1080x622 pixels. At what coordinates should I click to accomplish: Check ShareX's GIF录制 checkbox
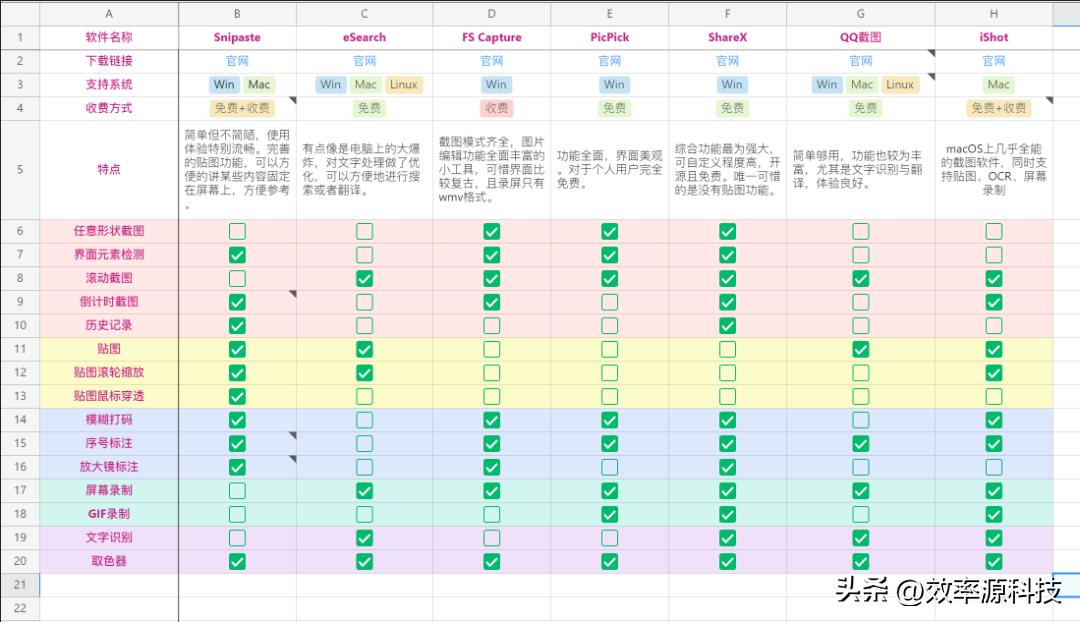point(727,514)
